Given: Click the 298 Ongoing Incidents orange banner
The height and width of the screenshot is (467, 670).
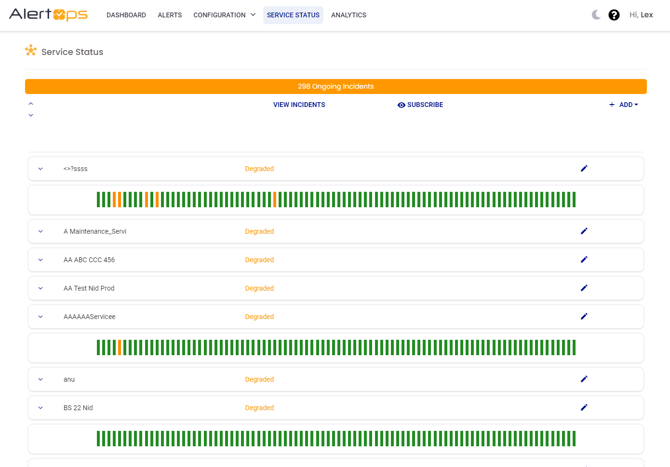Looking at the screenshot, I should (x=335, y=87).
